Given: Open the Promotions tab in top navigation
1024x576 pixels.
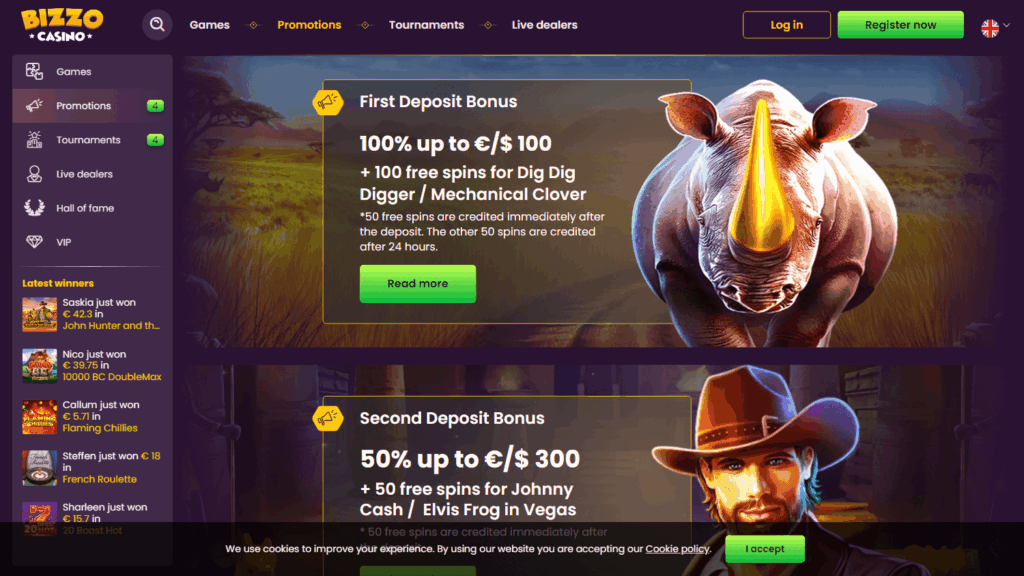Looking at the screenshot, I should 309,25.
